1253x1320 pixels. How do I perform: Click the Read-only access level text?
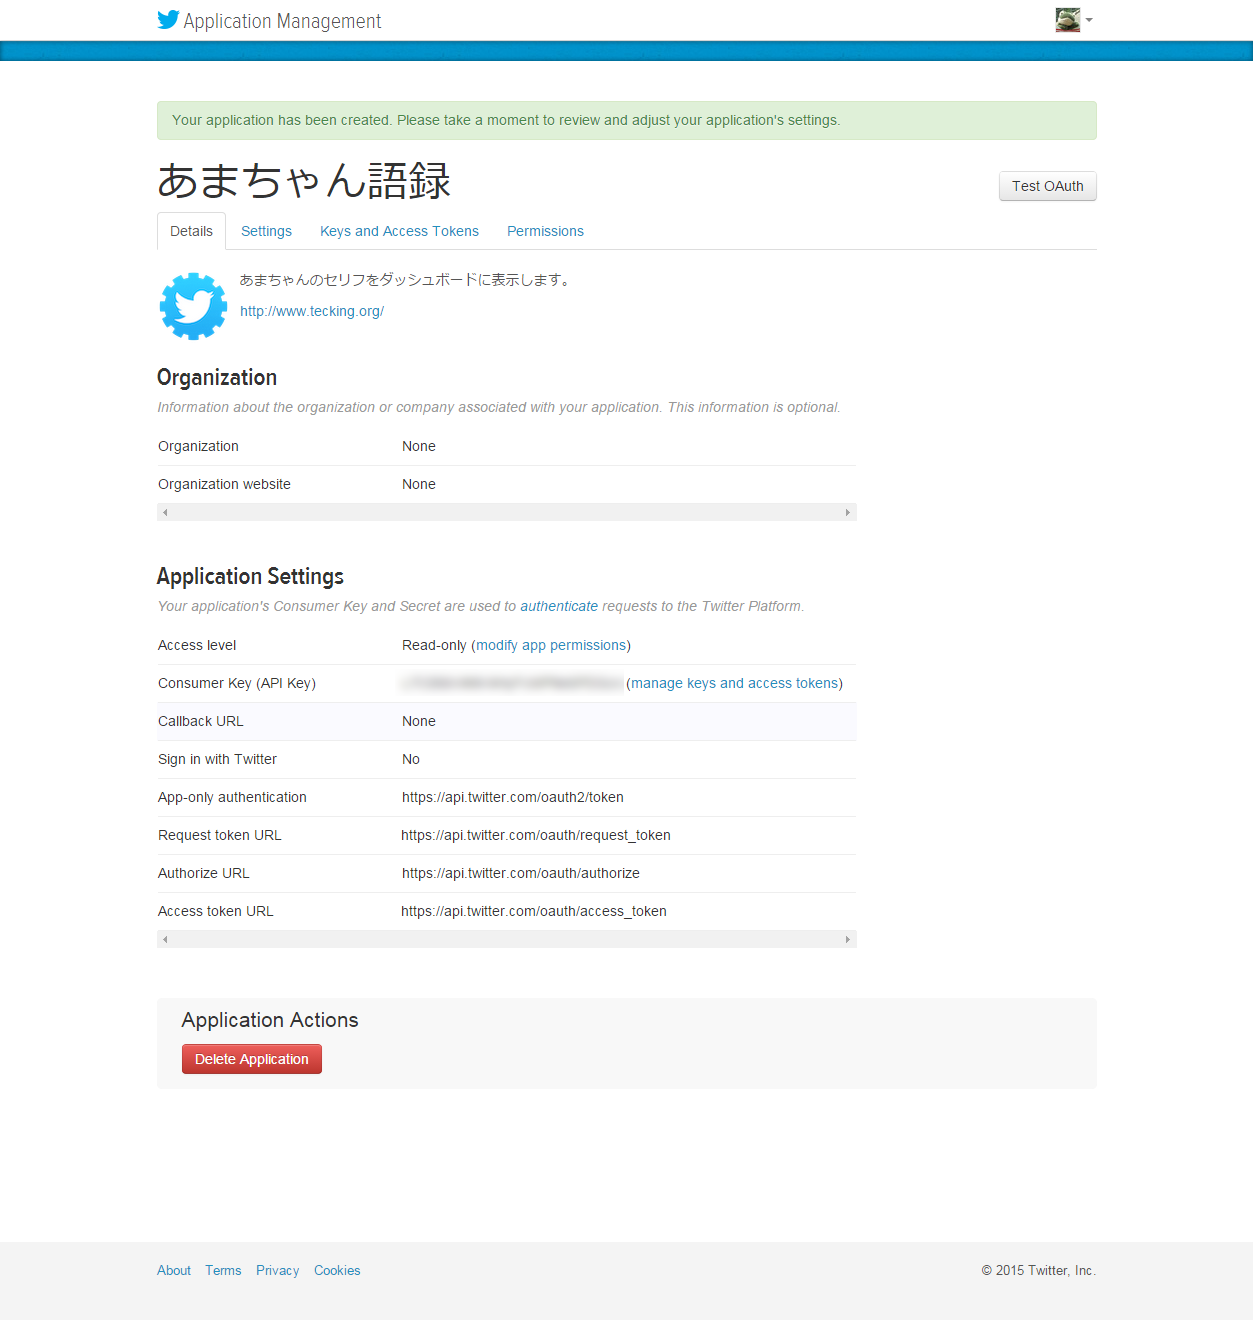tap(434, 645)
